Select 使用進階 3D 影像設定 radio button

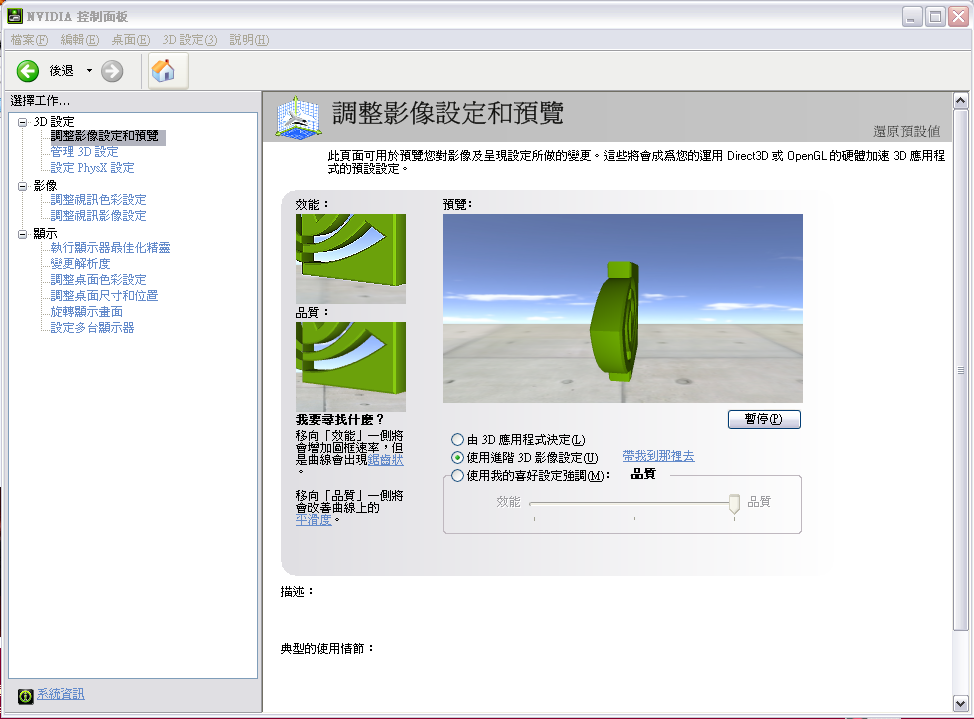click(x=458, y=457)
